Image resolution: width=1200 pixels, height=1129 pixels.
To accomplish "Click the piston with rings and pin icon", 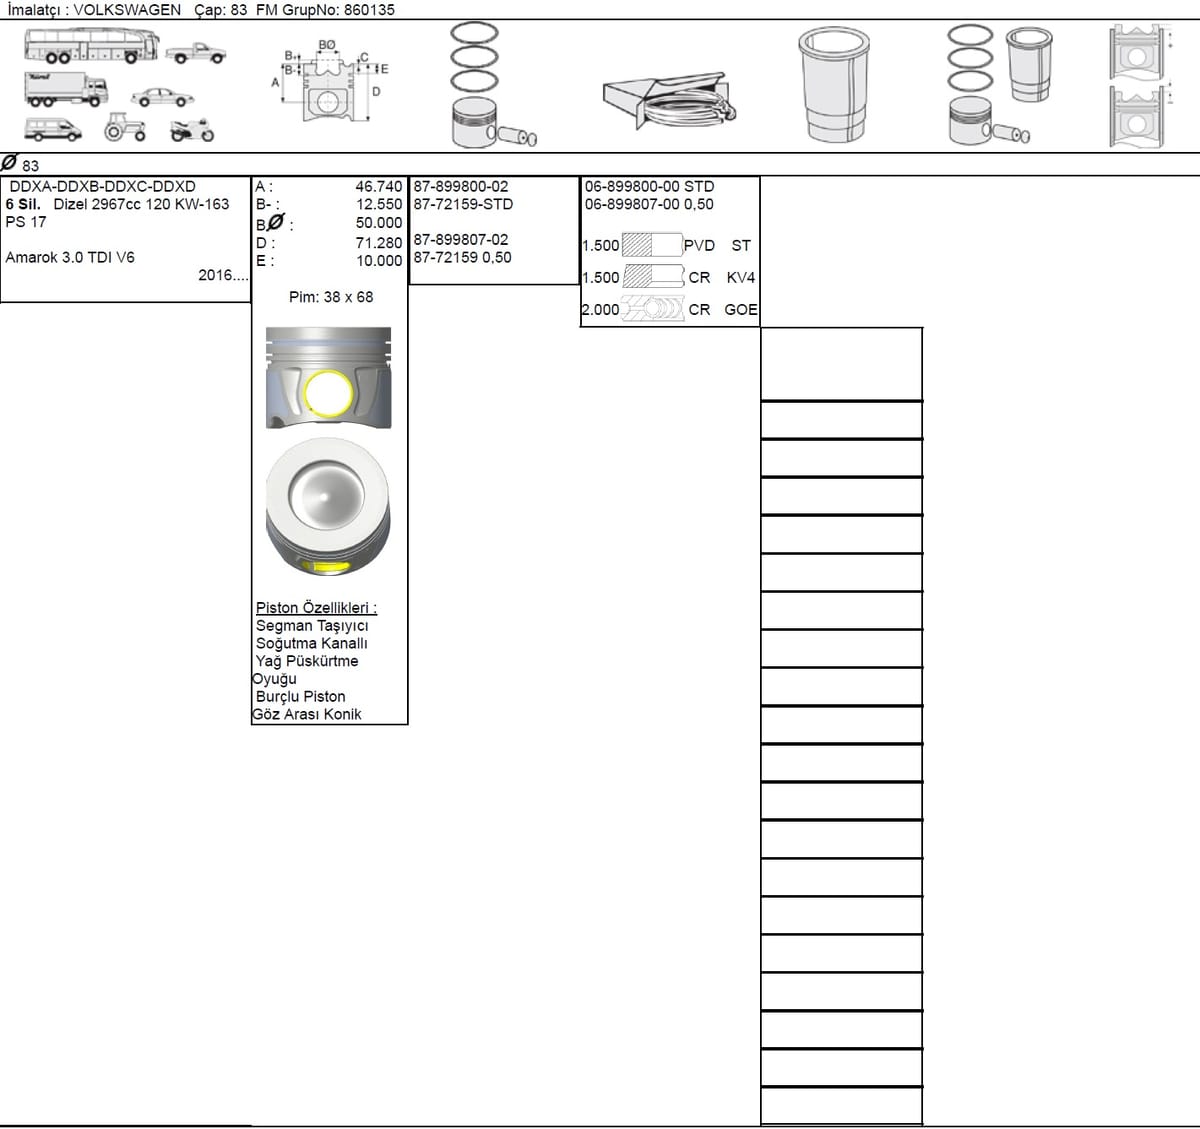I will (492, 86).
